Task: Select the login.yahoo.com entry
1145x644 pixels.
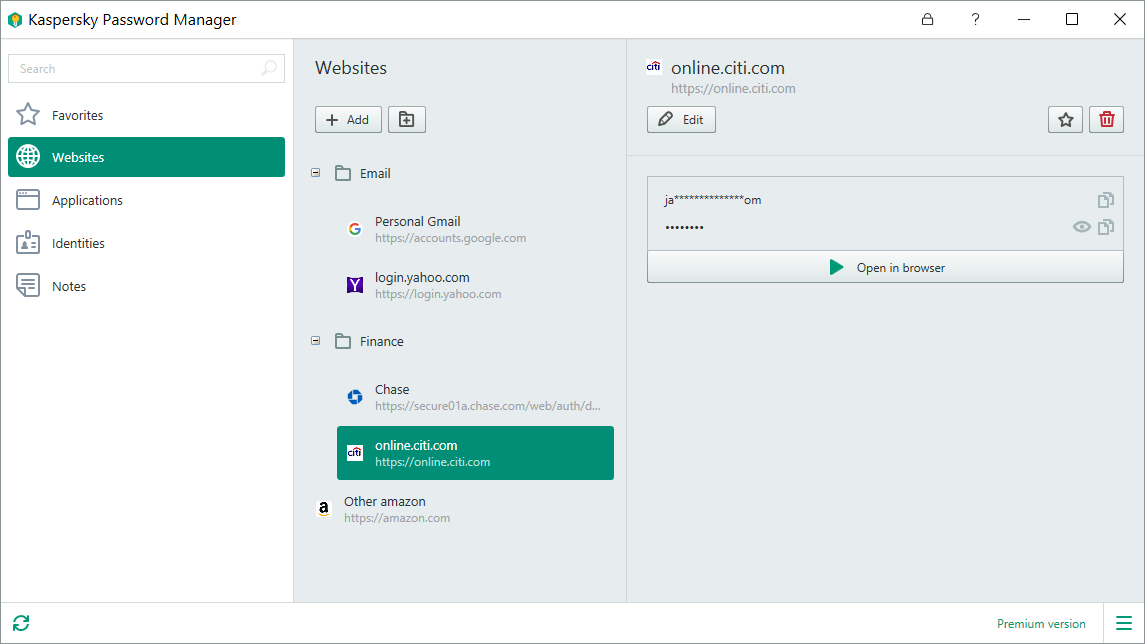Action: pos(475,285)
